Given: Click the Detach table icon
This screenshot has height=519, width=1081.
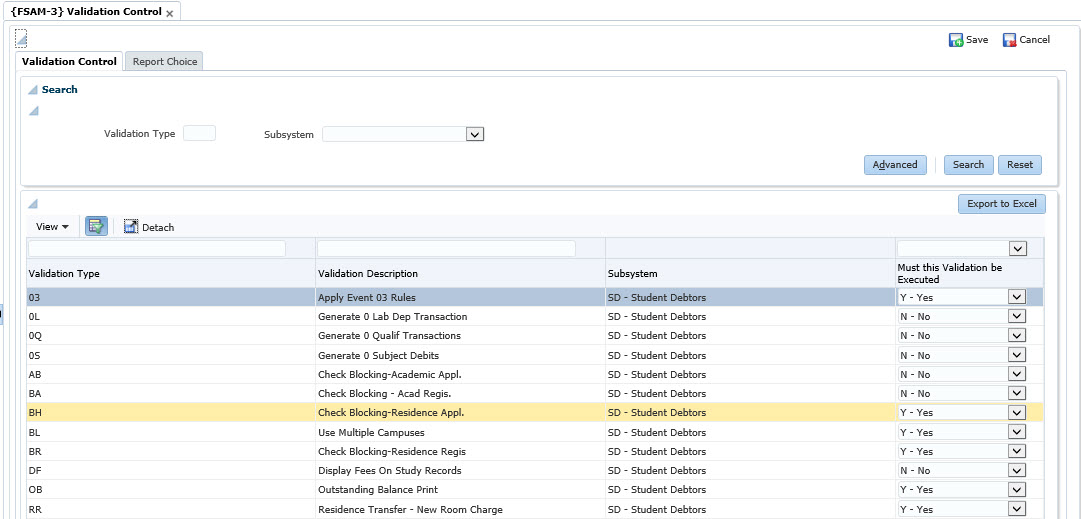Looking at the screenshot, I should (x=131, y=227).
